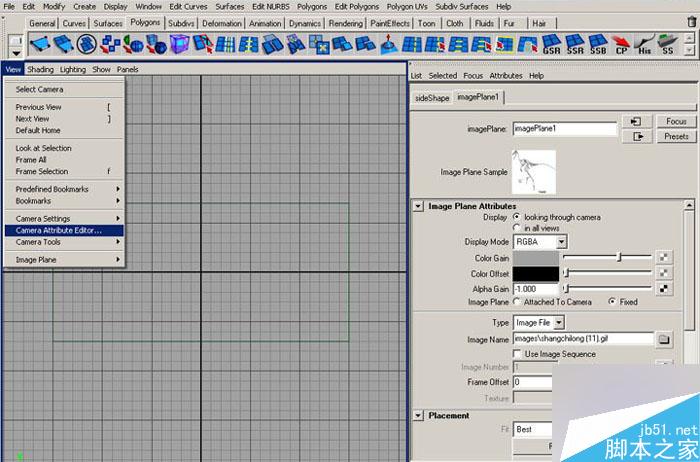Expand Camera Settings submenu
This screenshot has height=462, width=700.
(65, 218)
